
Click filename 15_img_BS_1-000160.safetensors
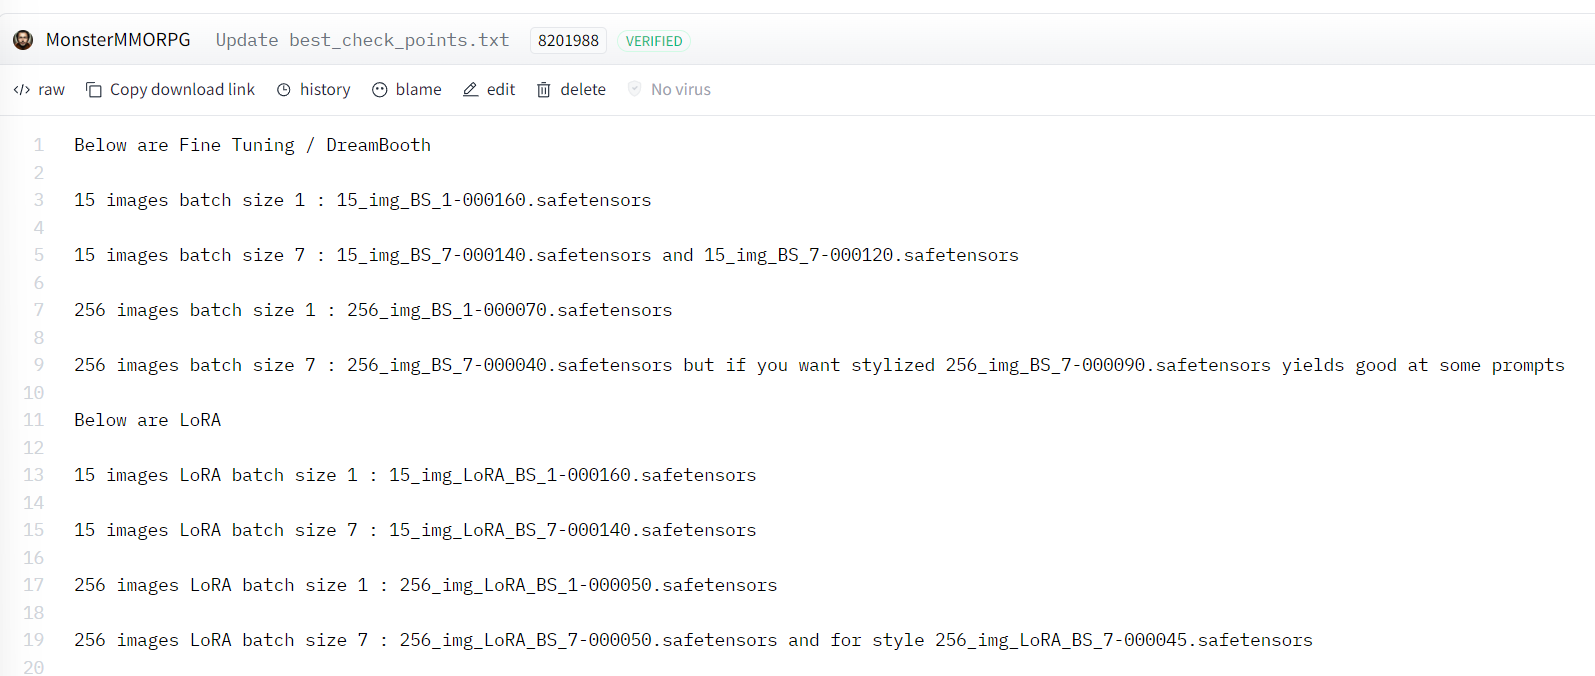tap(494, 200)
